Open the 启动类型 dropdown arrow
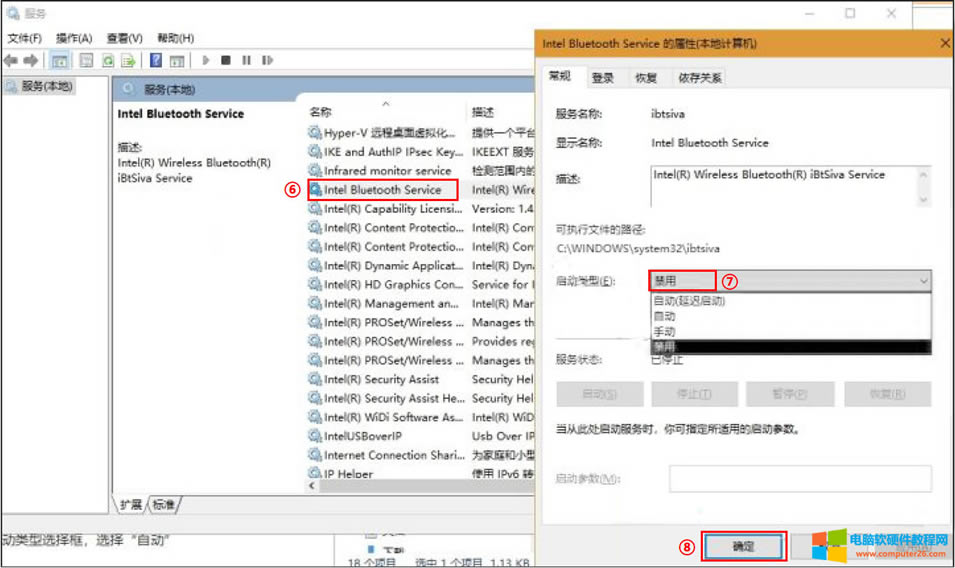Image resolution: width=955 pixels, height=568 pixels. coord(922,282)
